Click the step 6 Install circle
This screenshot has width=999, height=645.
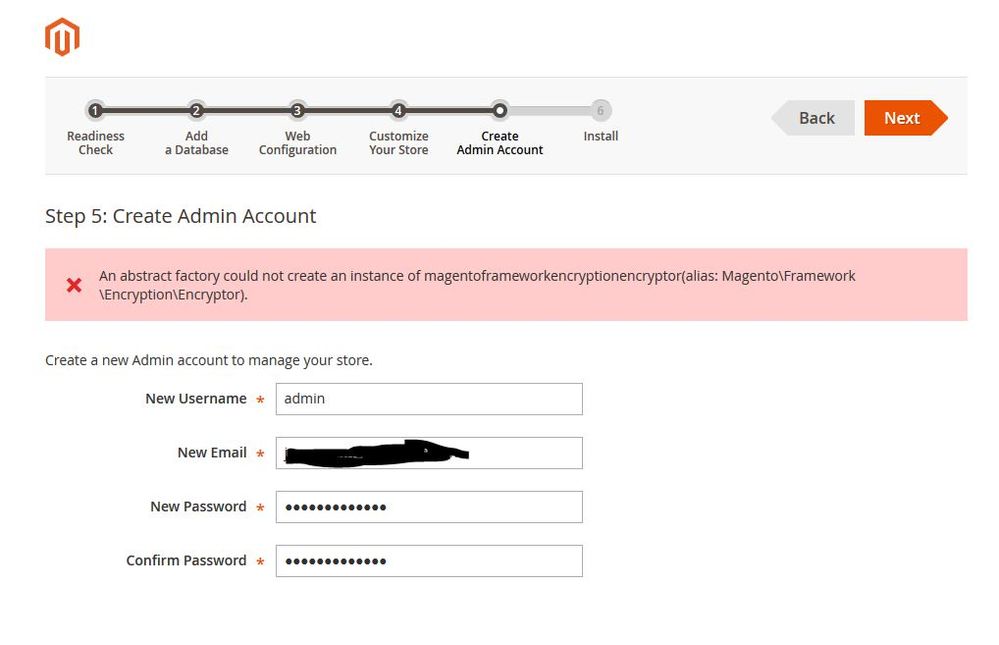click(x=600, y=111)
